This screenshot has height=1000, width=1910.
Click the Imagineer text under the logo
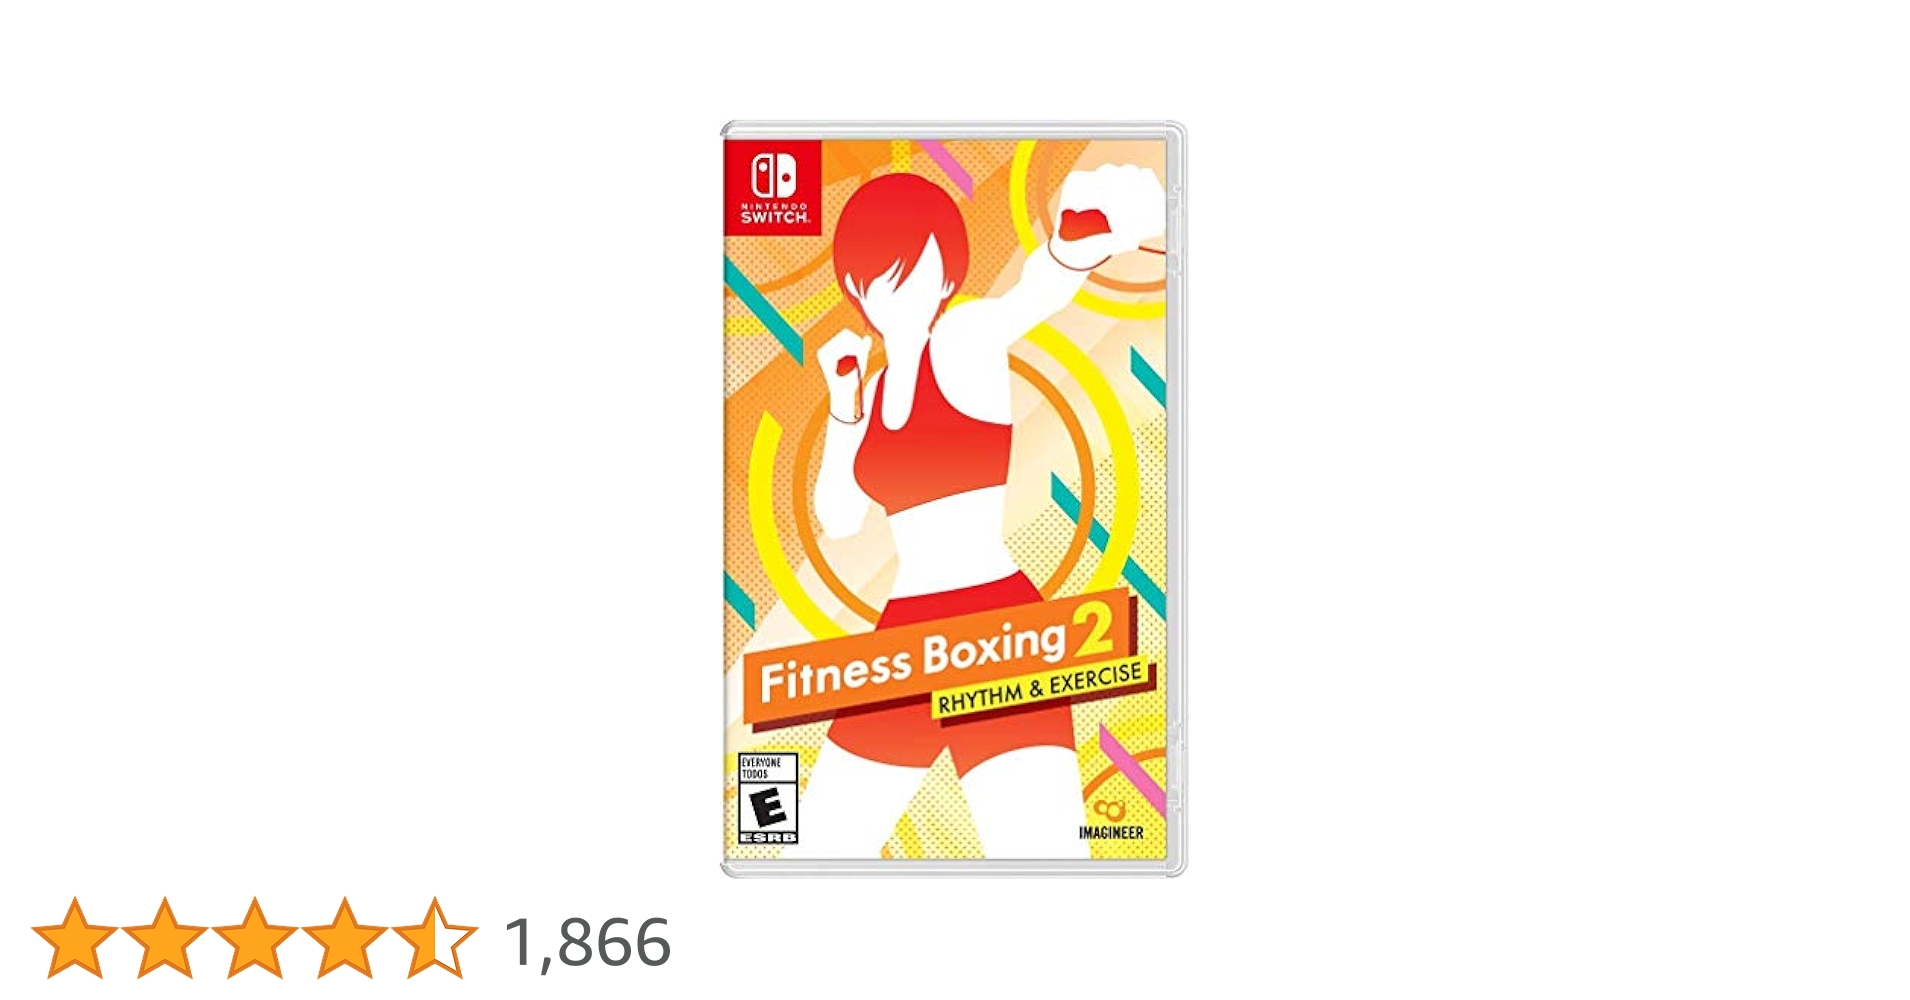click(x=1110, y=832)
